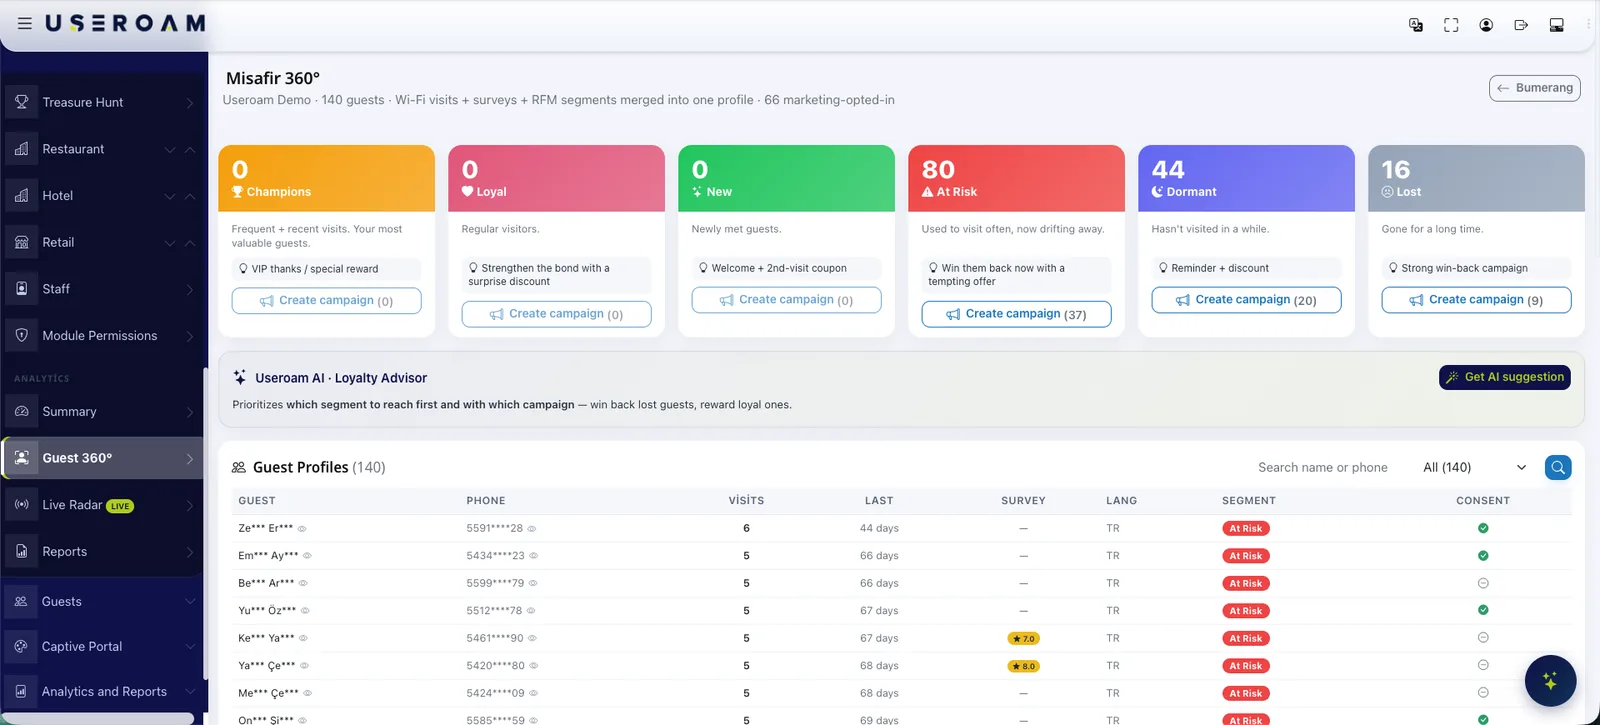Create campaign for At Risk segment (37)
1600x725 pixels.
point(1016,314)
